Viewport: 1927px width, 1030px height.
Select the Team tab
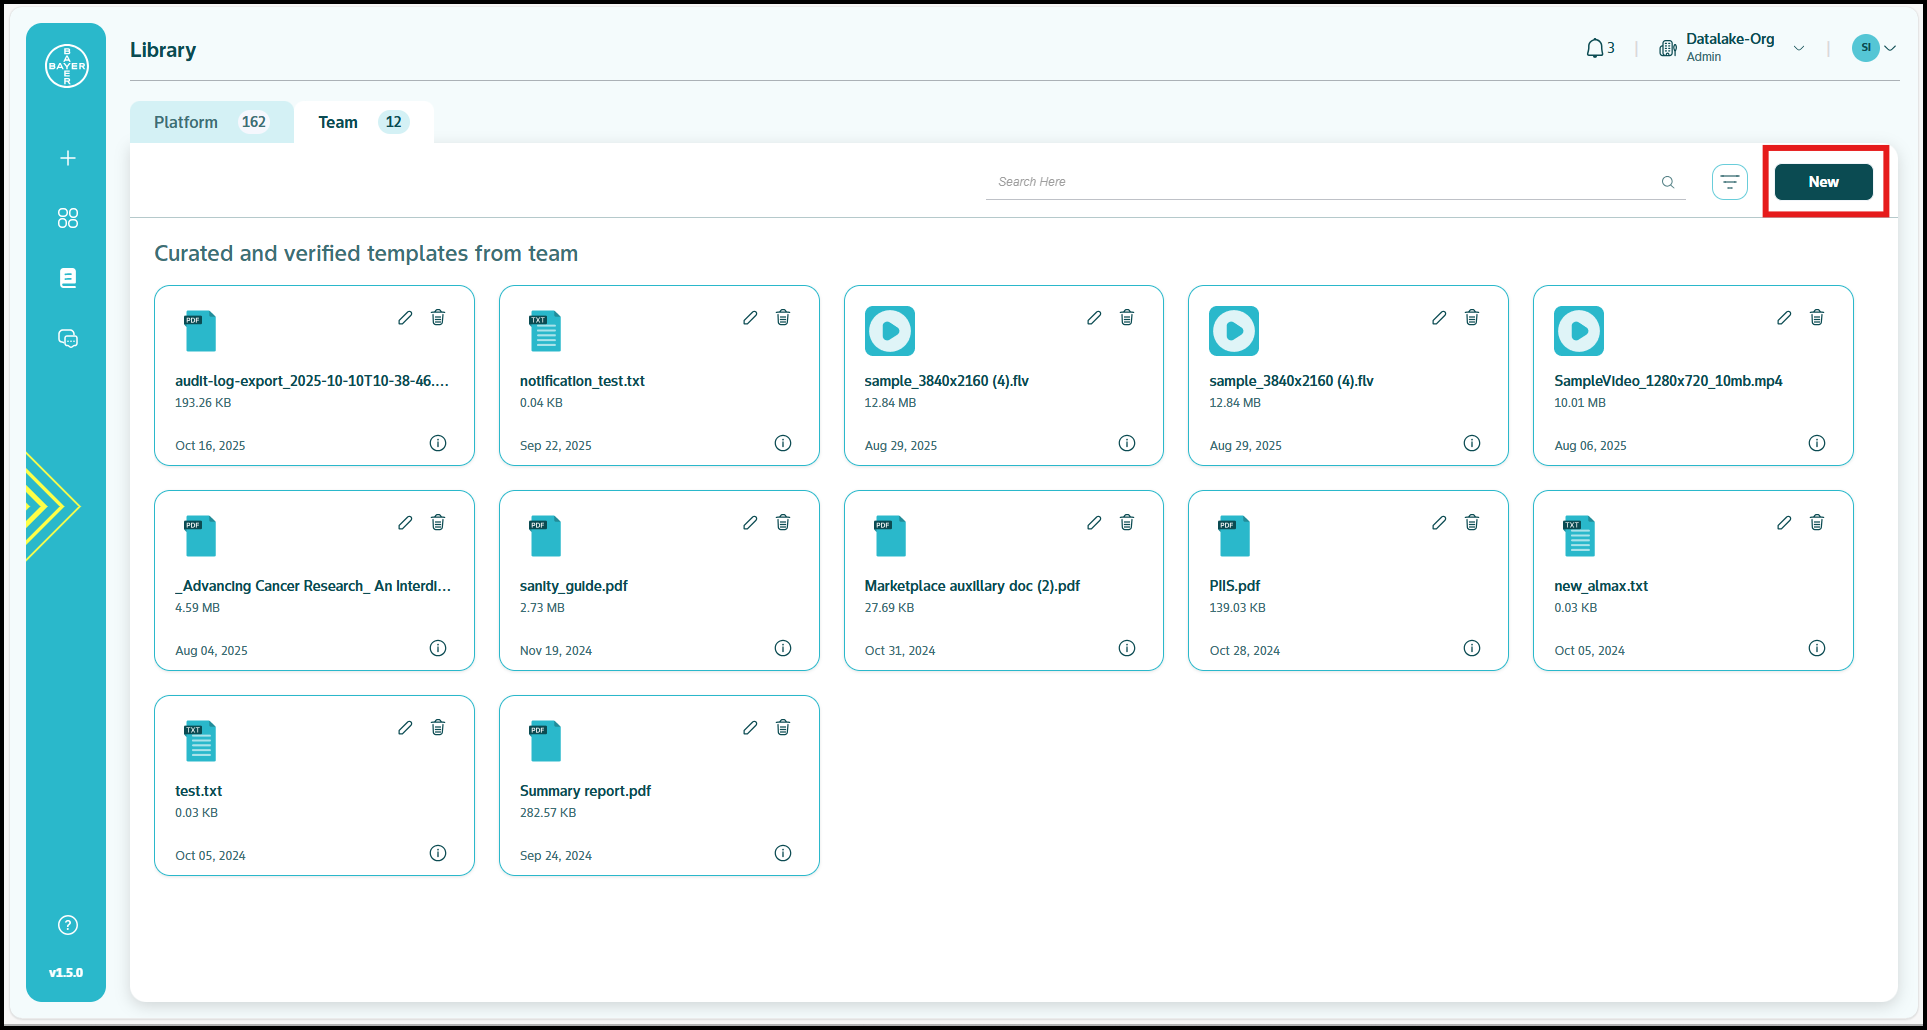point(362,122)
